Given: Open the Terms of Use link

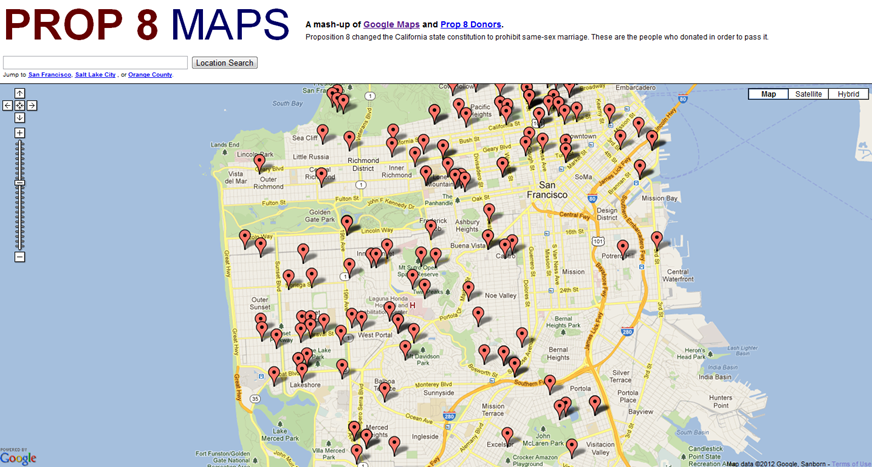Looking at the screenshot, I should pyautogui.click(x=851, y=463).
